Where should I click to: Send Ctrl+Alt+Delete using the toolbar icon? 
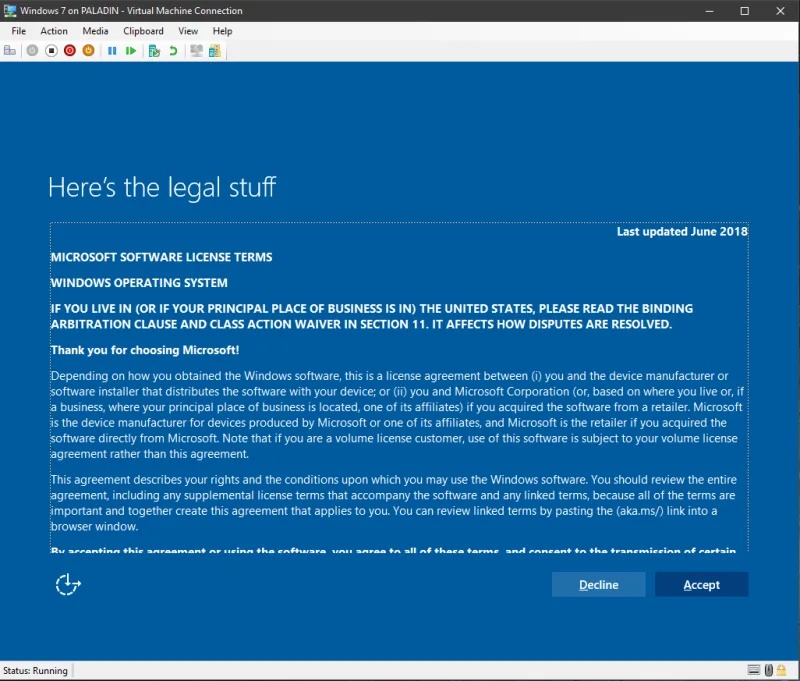10,51
